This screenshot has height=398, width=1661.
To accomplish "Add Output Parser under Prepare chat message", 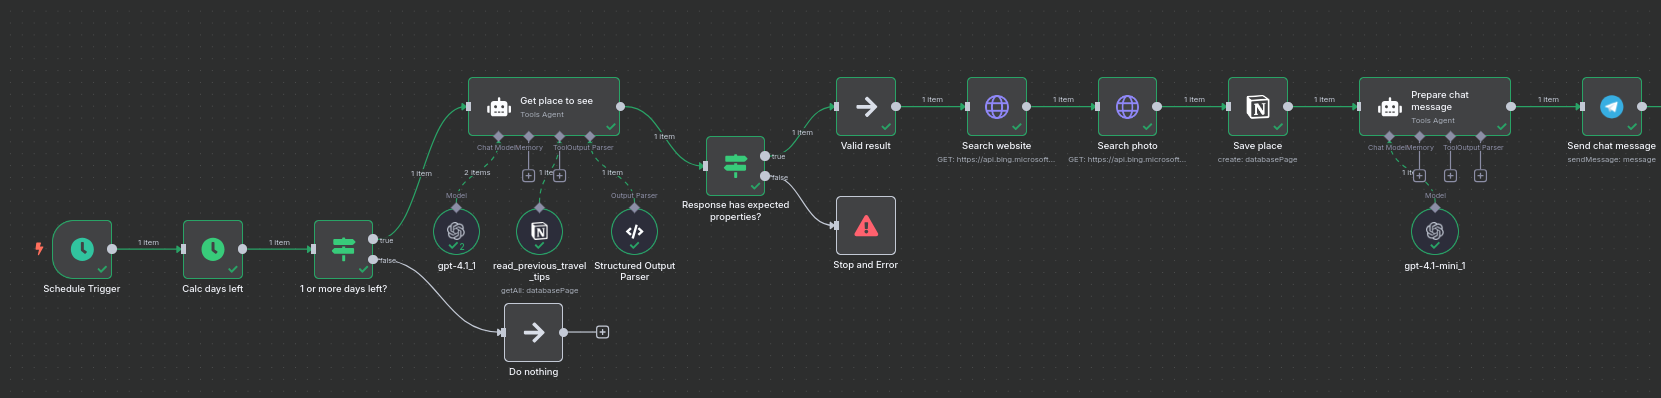I will 1480,176.
